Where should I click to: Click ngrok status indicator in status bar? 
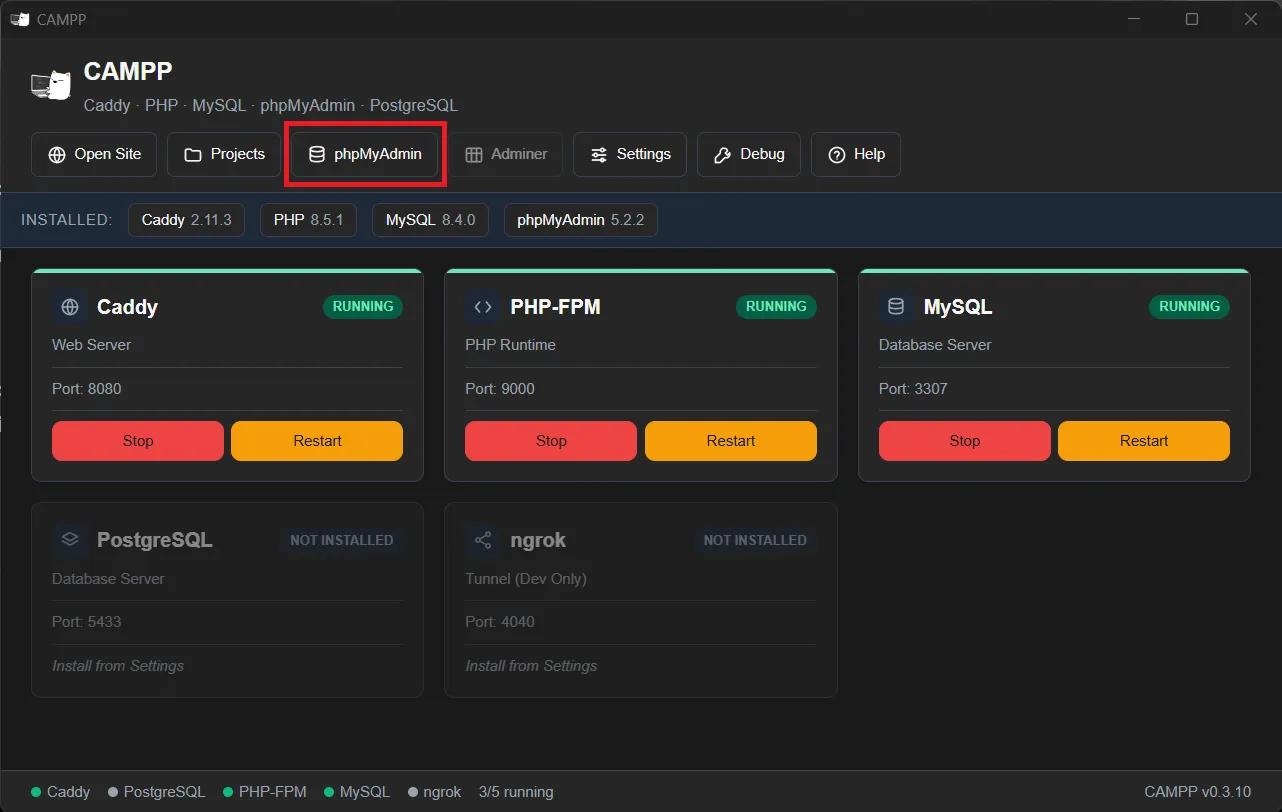point(435,792)
